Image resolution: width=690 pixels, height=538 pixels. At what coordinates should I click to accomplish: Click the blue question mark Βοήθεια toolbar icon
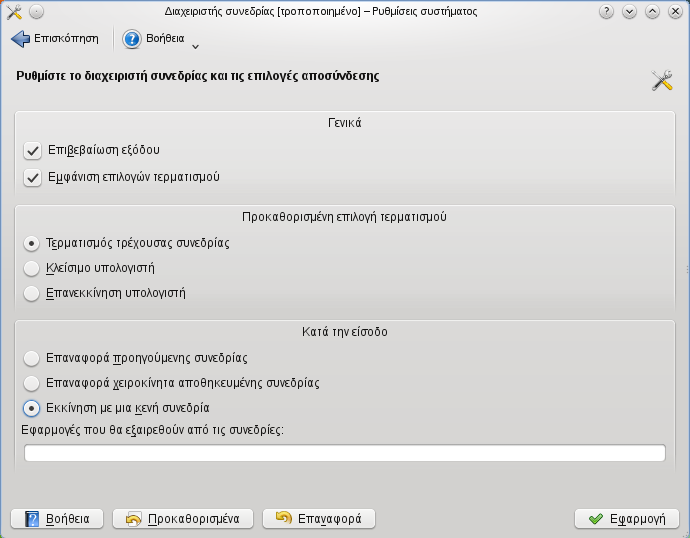(132, 39)
